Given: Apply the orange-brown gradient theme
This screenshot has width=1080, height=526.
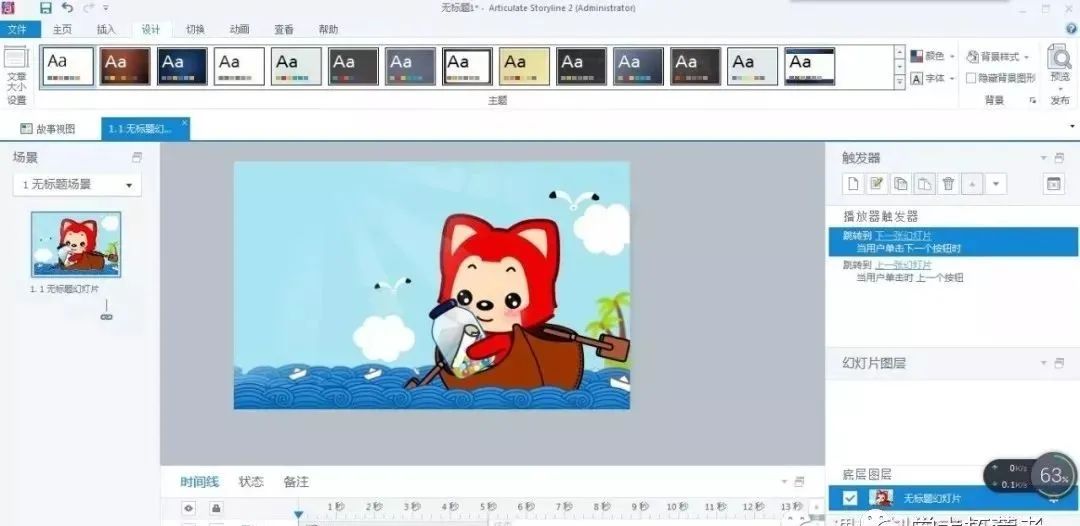Looking at the screenshot, I should [125, 66].
